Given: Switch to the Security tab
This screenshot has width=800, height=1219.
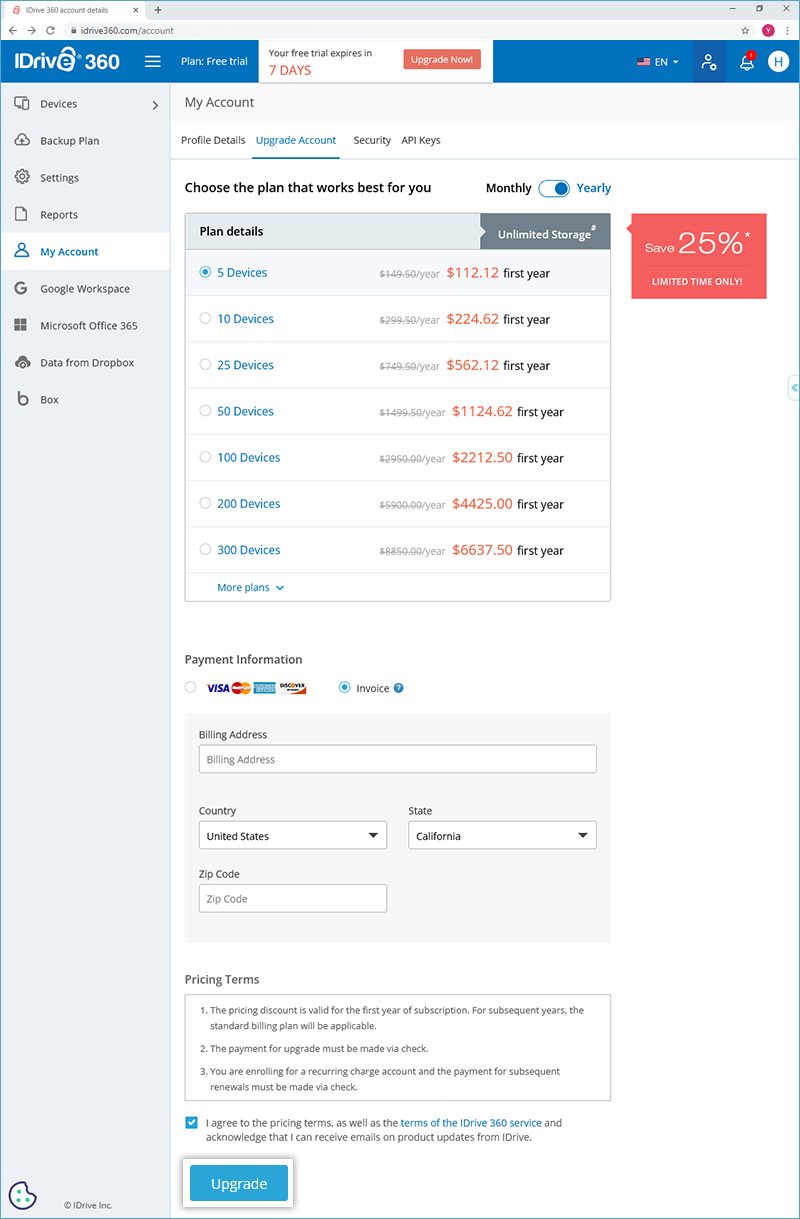Looking at the screenshot, I should point(372,140).
